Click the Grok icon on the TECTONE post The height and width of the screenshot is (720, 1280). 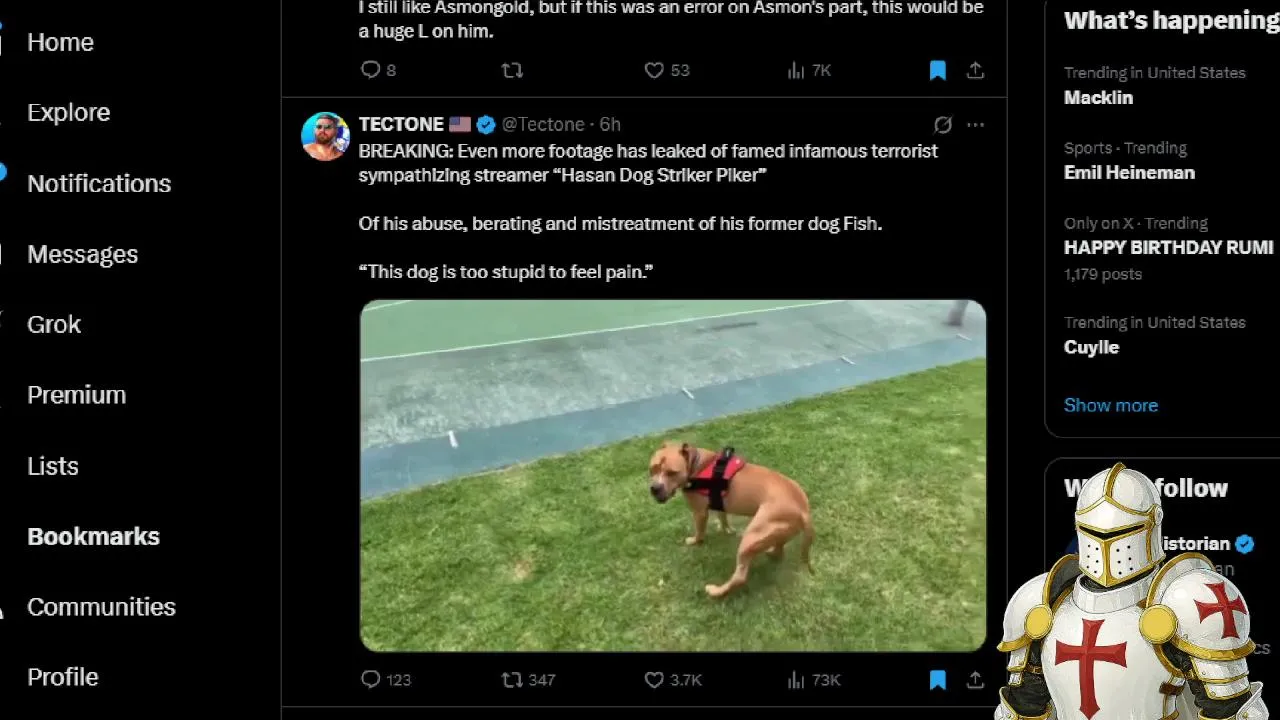942,125
